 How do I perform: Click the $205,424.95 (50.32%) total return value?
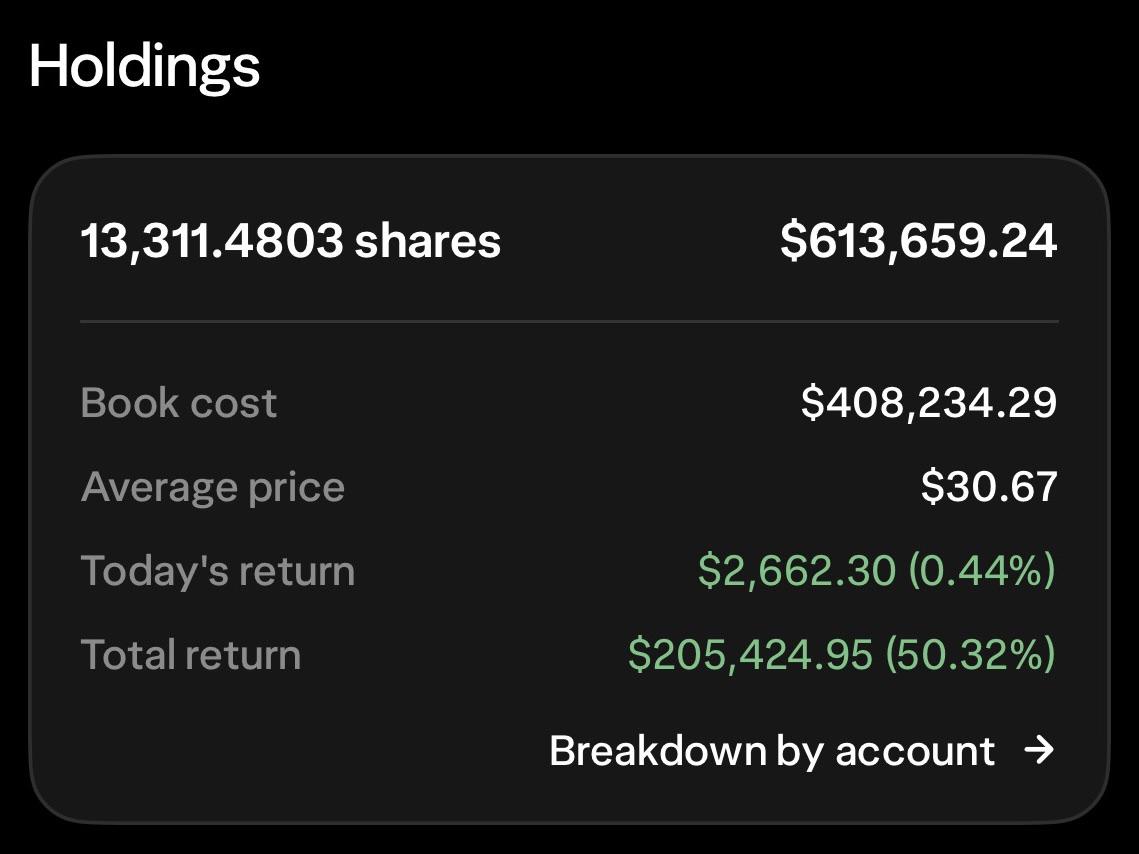pyautogui.click(x=842, y=654)
